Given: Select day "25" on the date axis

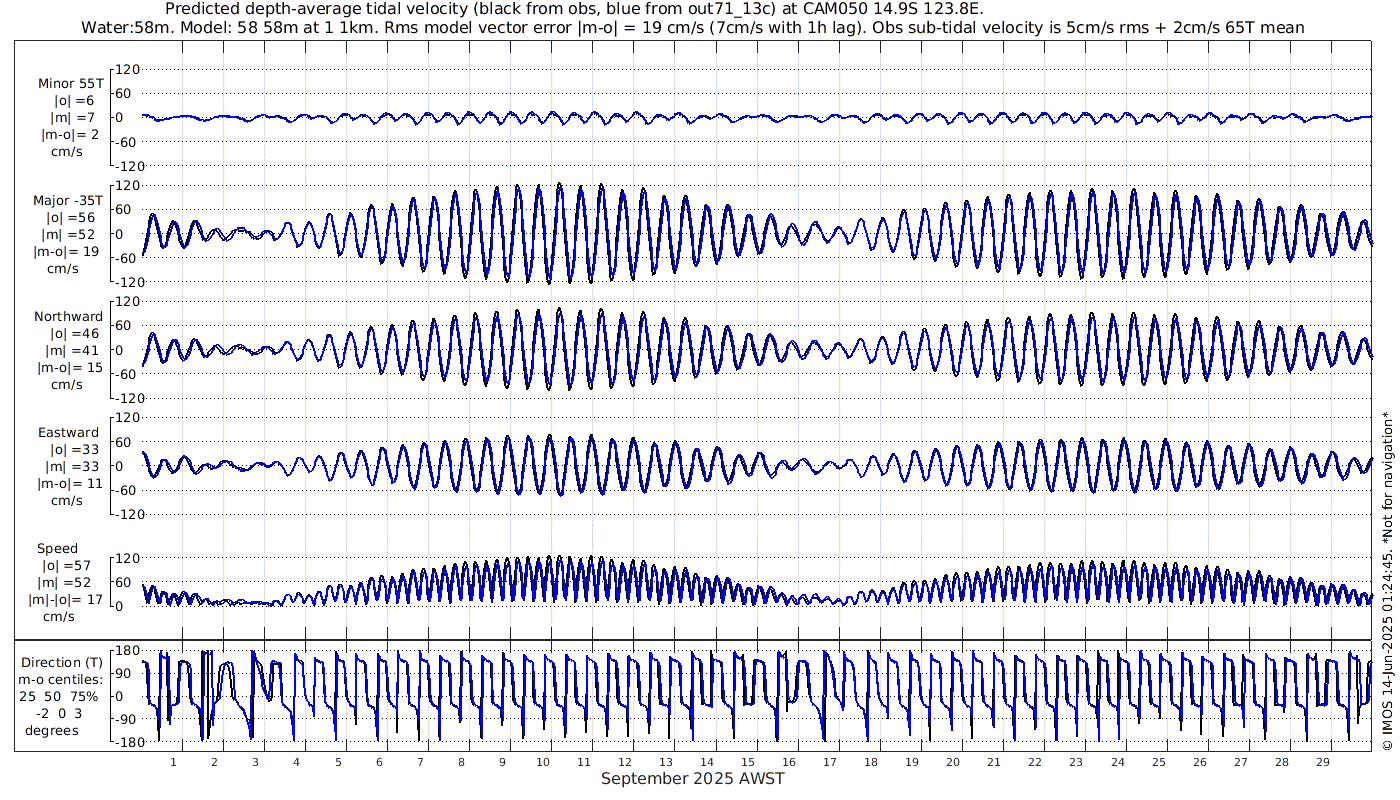Looking at the screenshot, I should point(1158,762).
